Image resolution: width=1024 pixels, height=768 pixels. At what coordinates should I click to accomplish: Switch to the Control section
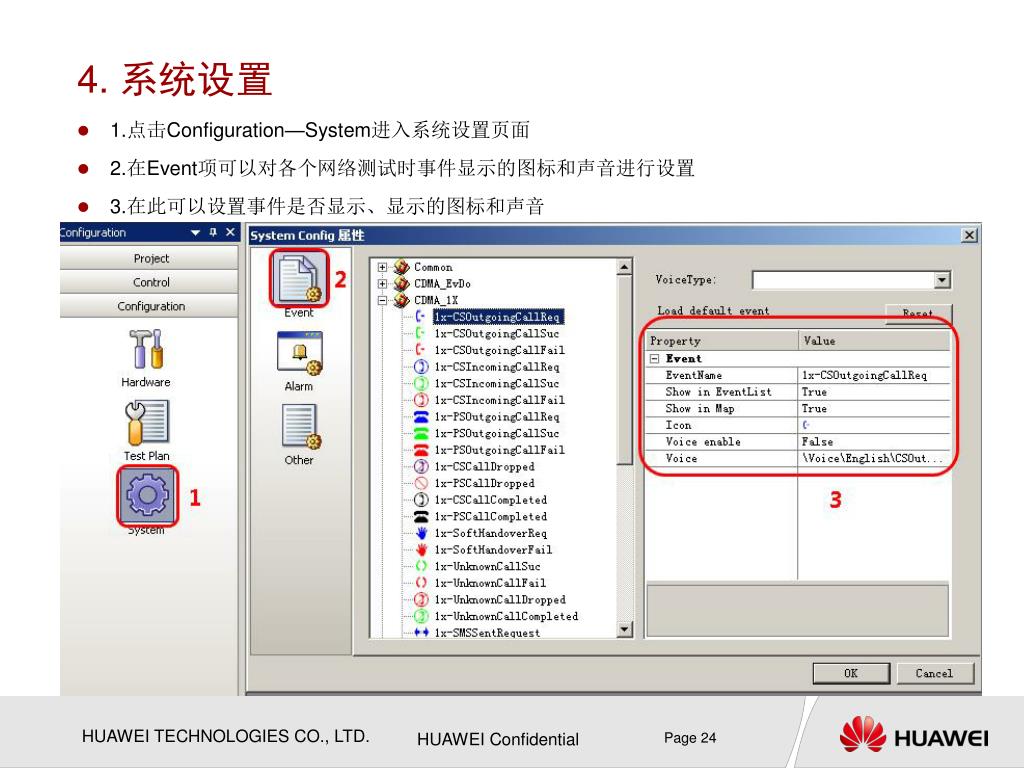click(150, 282)
